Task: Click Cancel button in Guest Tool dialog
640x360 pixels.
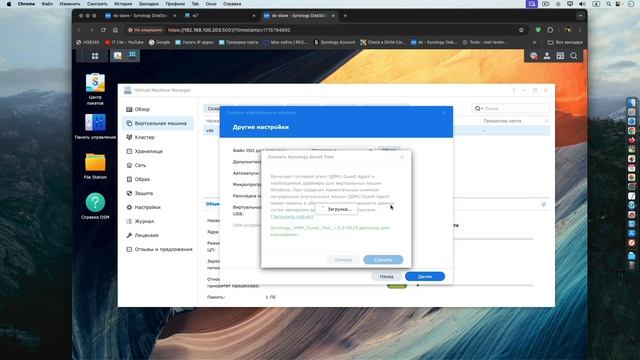Action: pyautogui.click(x=343, y=260)
